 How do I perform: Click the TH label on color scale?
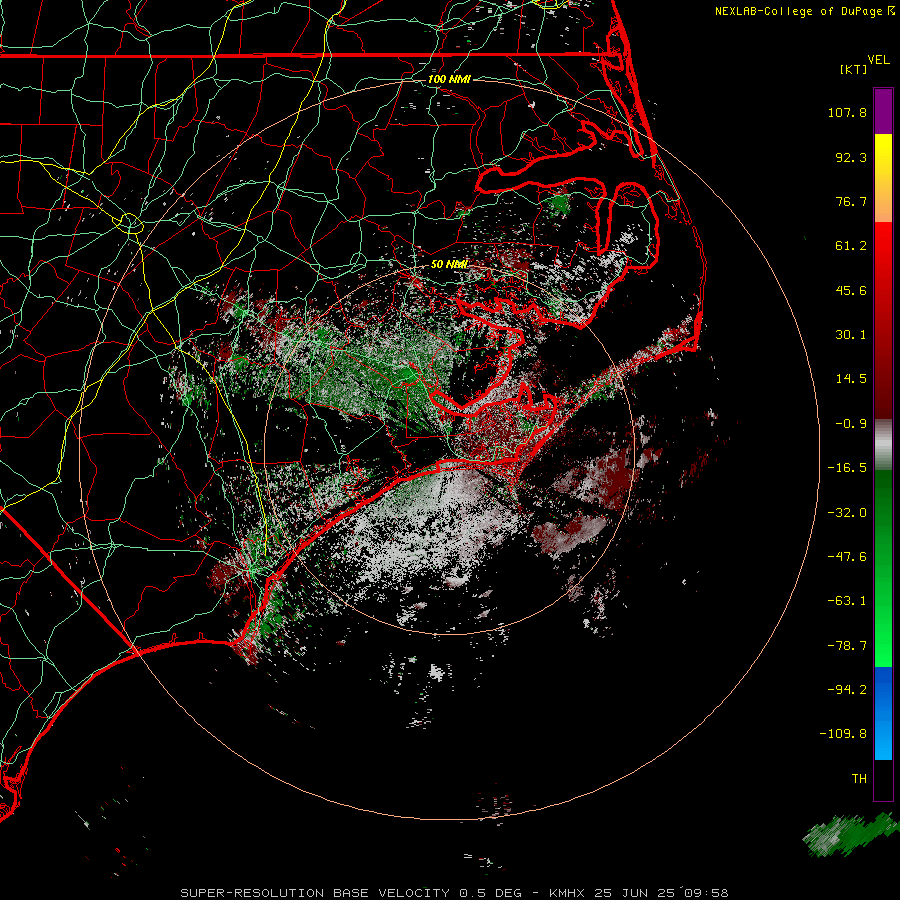pyautogui.click(x=859, y=779)
